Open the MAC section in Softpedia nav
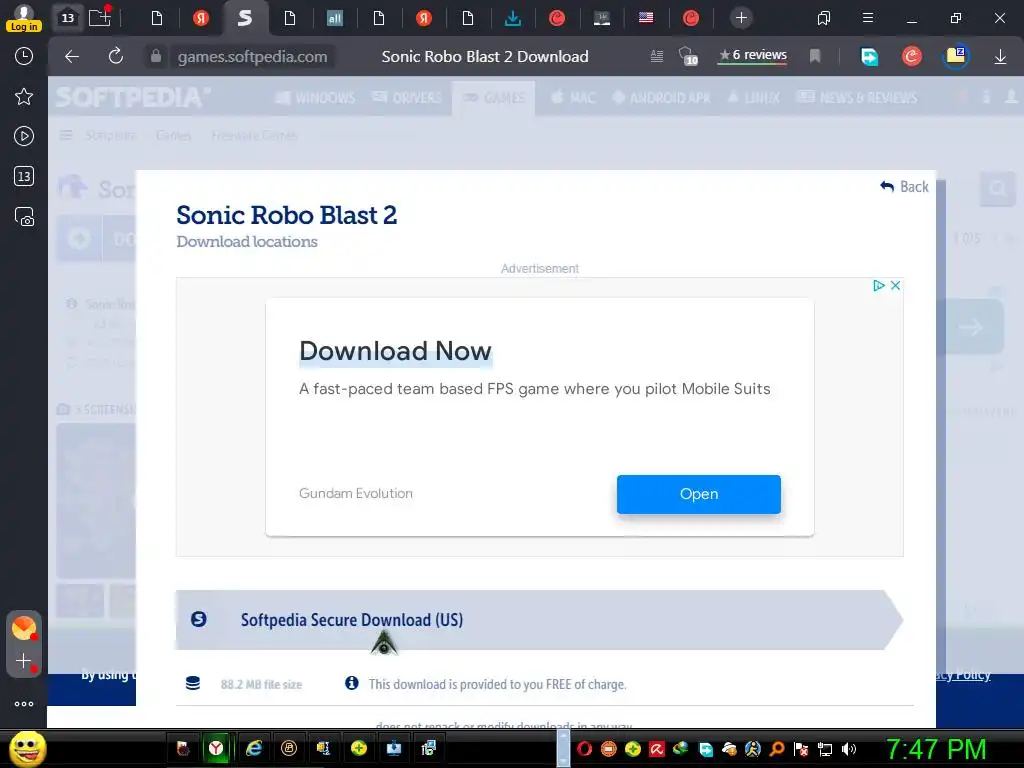The image size is (1024, 768). pyautogui.click(x=573, y=98)
